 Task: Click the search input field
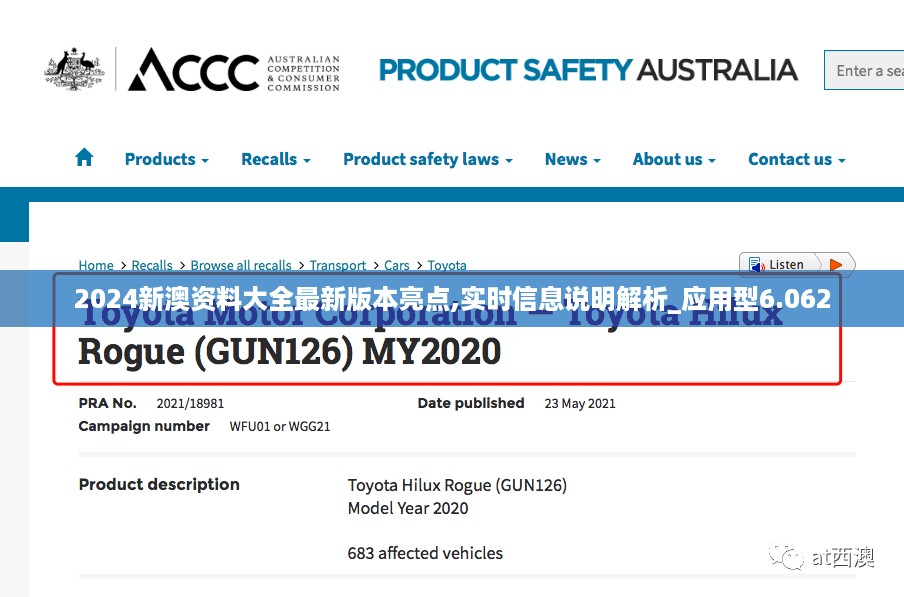click(x=866, y=70)
